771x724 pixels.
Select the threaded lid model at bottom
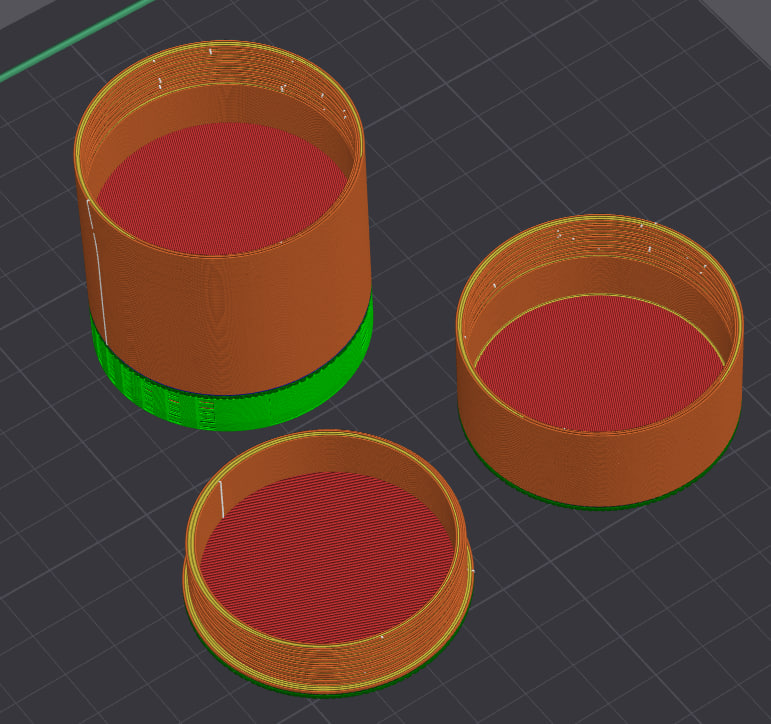pos(328,564)
